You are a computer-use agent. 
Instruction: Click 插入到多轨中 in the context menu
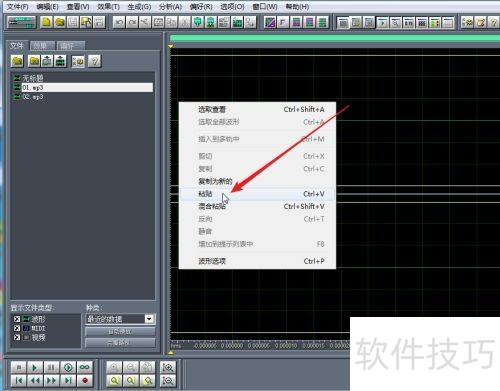click(x=257, y=139)
